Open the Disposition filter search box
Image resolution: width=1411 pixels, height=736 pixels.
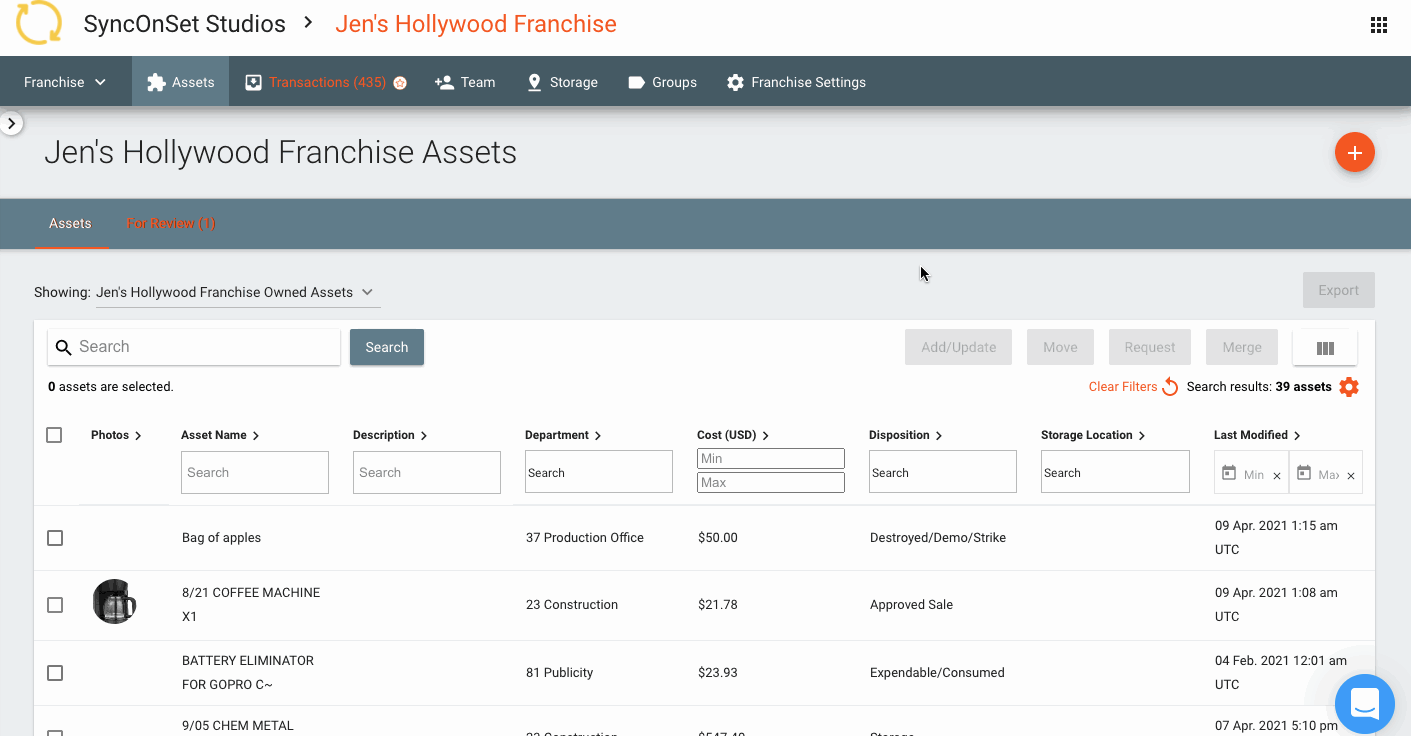click(943, 472)
